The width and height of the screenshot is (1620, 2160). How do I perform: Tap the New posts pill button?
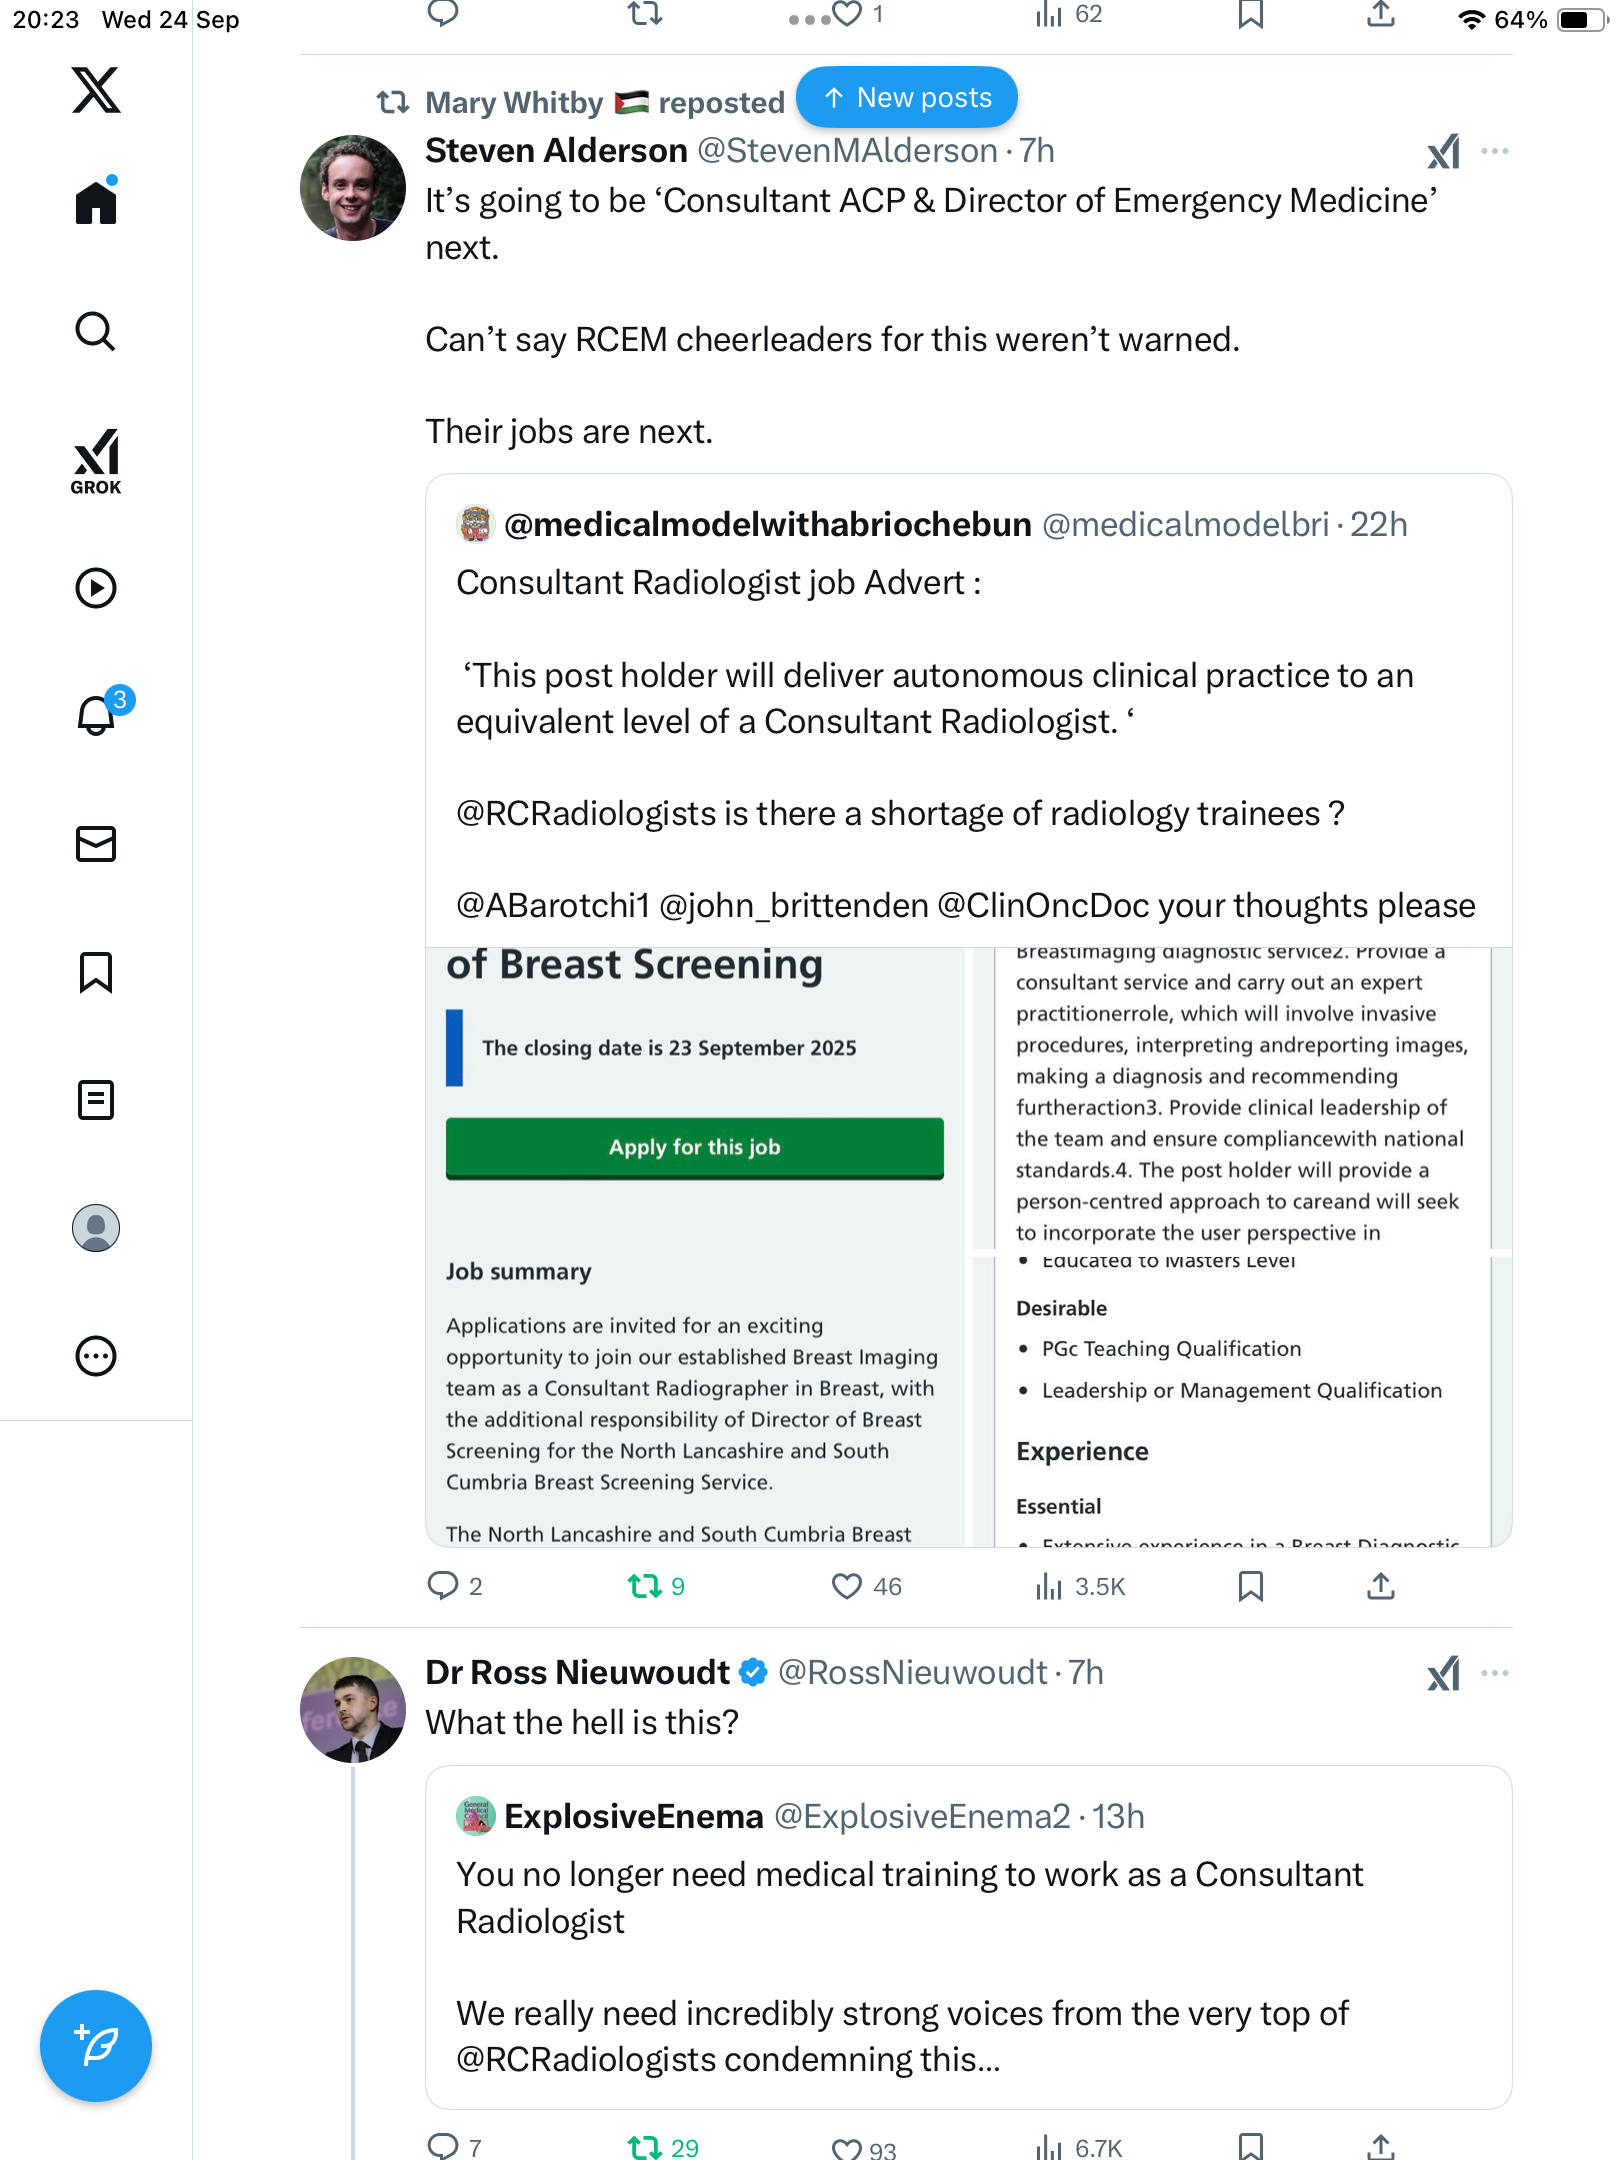[x=907, y=98]
